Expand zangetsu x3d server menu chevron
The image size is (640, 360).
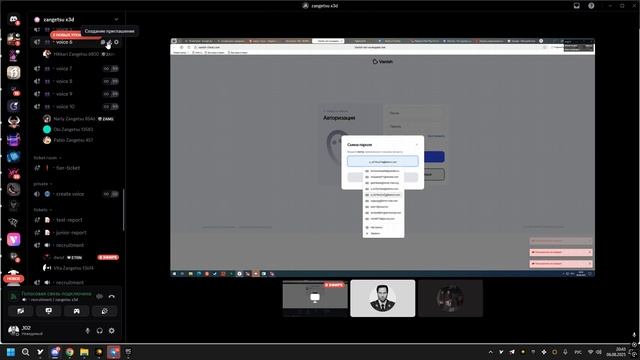coord(116,19)
